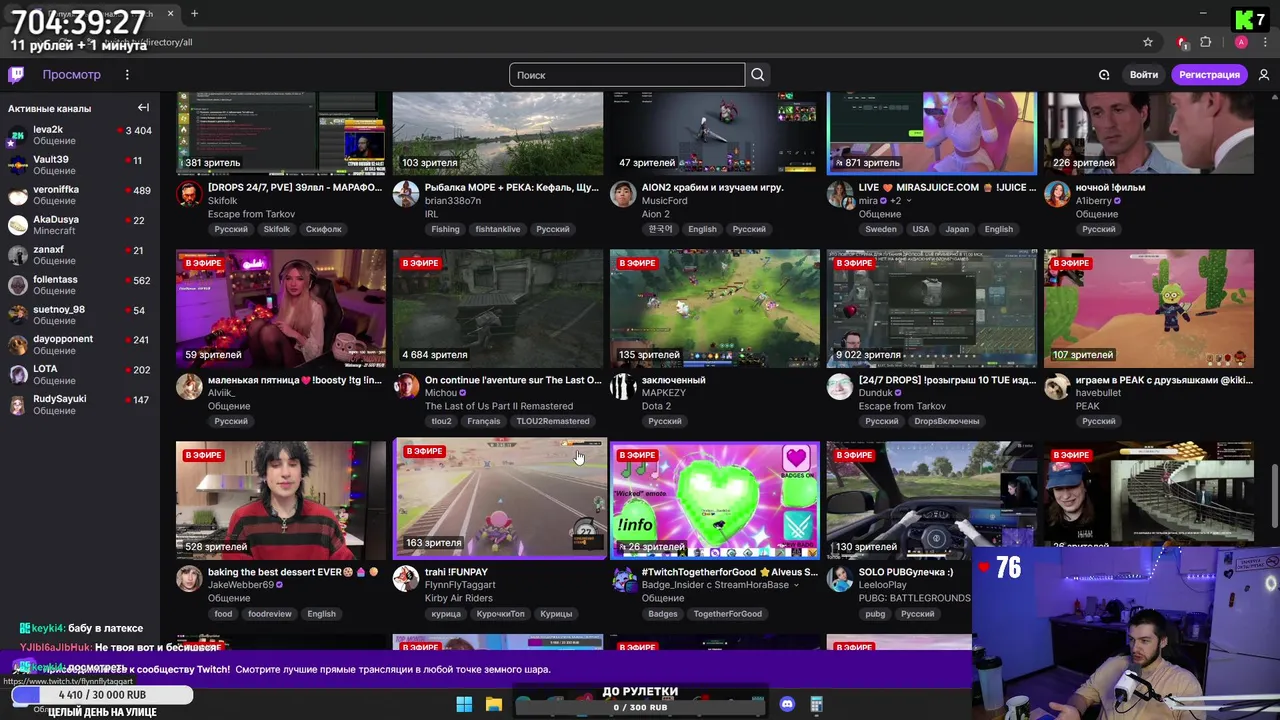Open A1iberry channel avatar

[1057, 194]
